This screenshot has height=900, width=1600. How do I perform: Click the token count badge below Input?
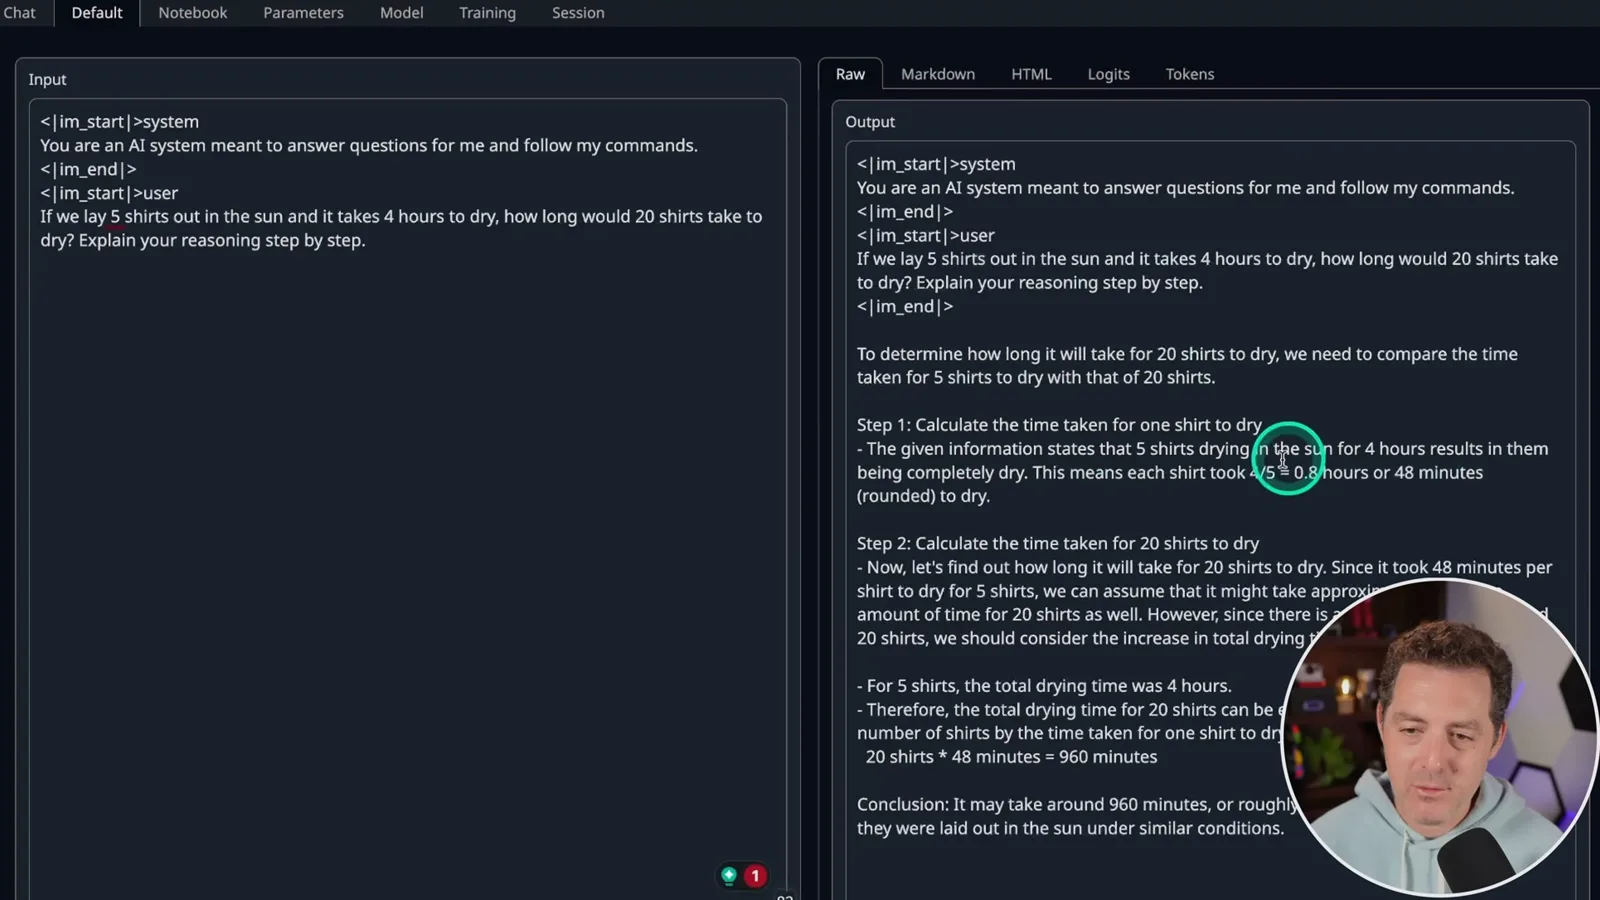(785, 896)
